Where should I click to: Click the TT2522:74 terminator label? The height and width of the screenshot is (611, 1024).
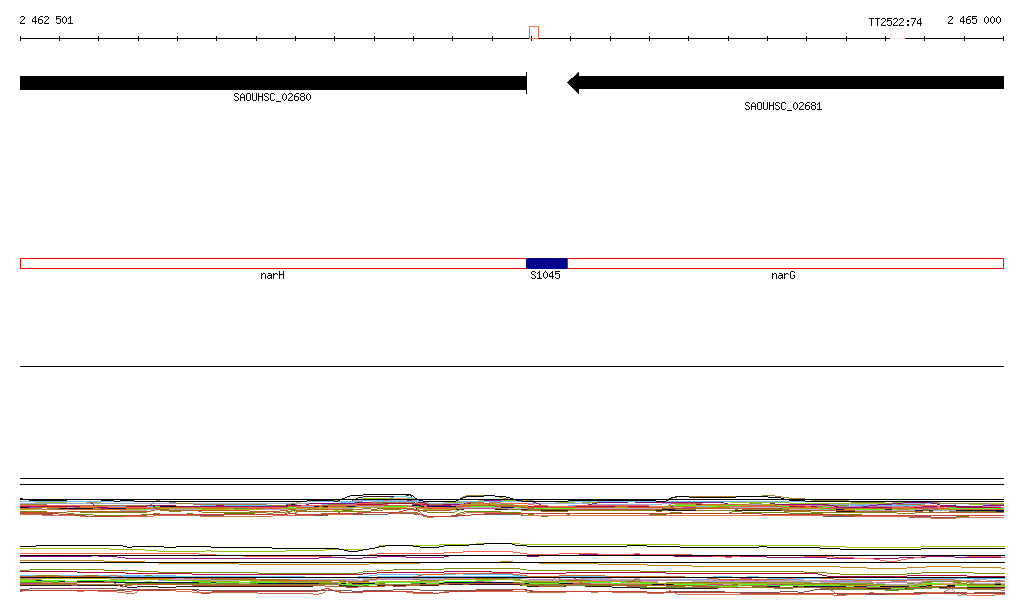[895, 21]
